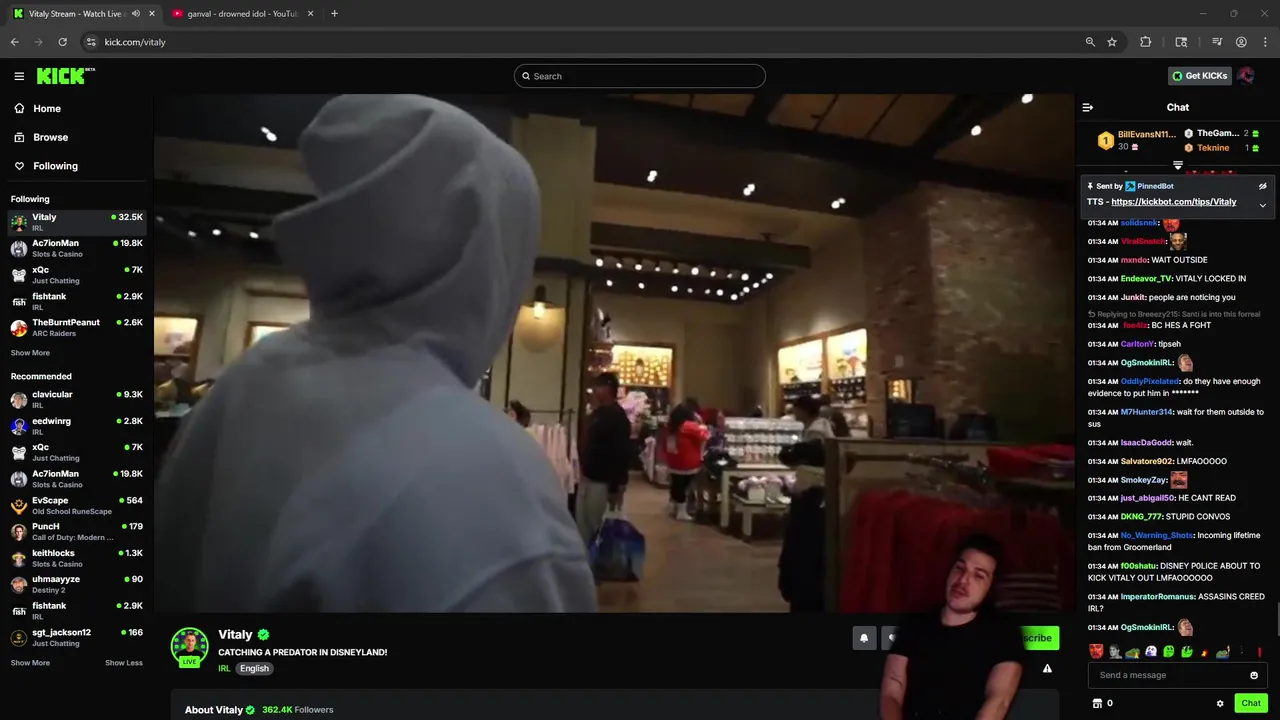This screenshot has width=1280, height=720.
Task: Open the browser zoom magnifier icon
Action: tap(1090, 42)
